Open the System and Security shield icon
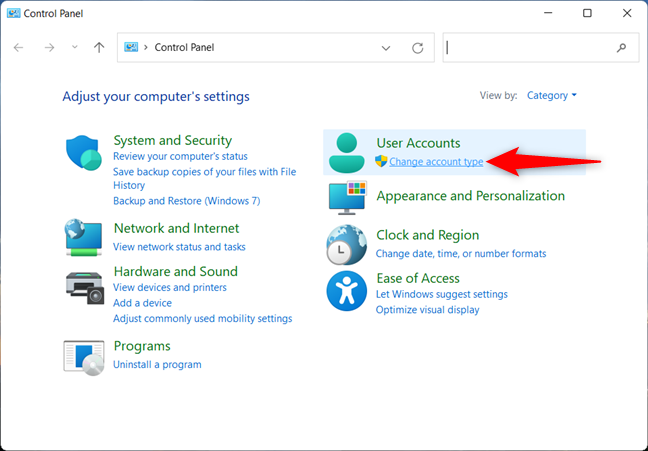This screenshot has height=451, width=648. (83, 153)
